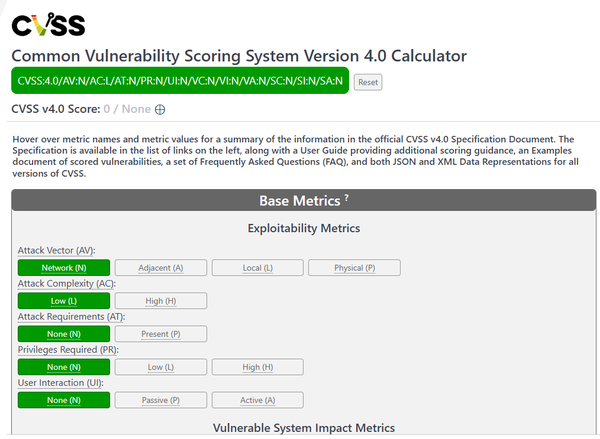Viewport: 600px width, 439px height.
Task: Set attack vector to Adjacent (A)
Action: (160, 268)
